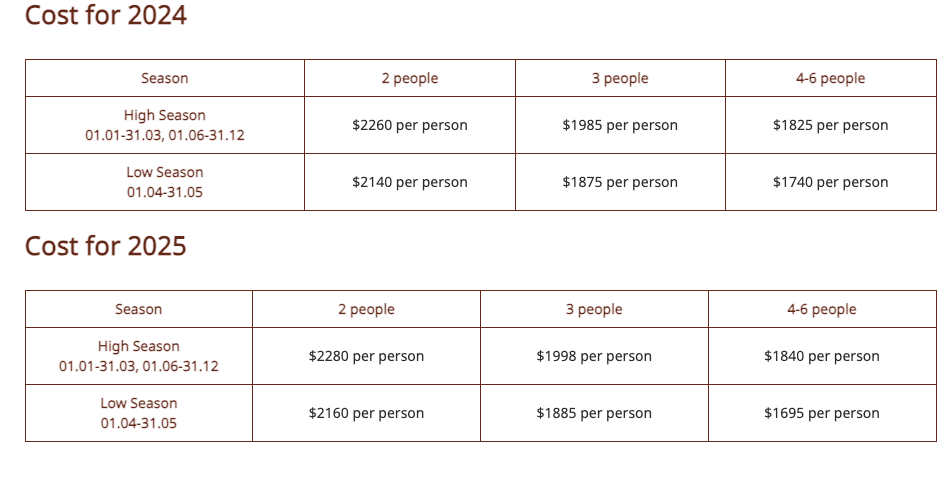The image size is (951, 478).
Task: Click the $1740 per person price
Action: click(x=830, y=182)
